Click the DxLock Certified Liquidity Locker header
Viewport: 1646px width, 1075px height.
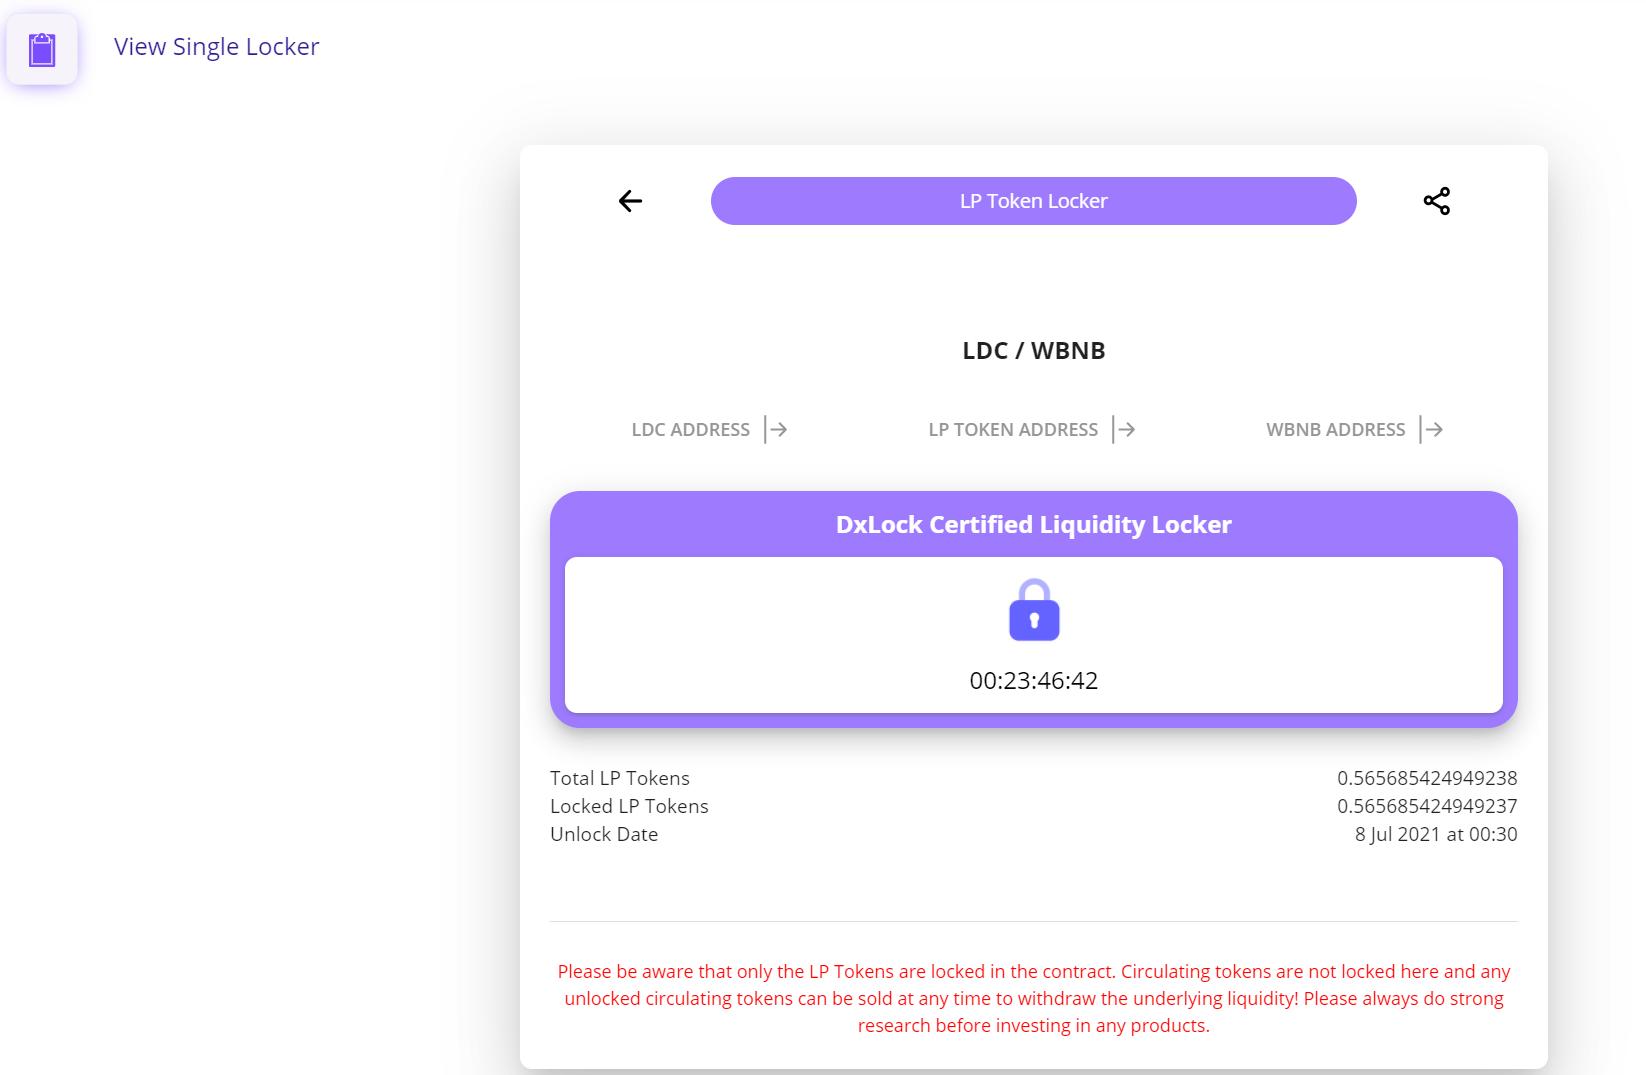pos(1034,524)
